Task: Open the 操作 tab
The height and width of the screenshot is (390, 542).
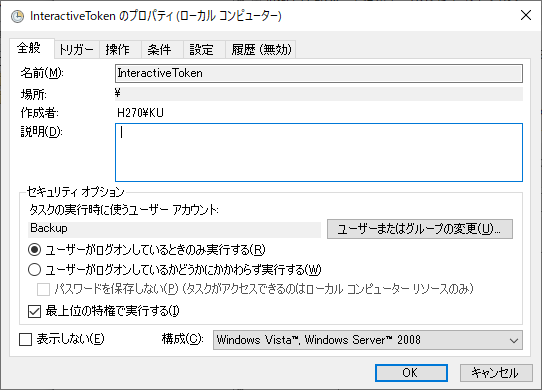Action: coord(120,49)
